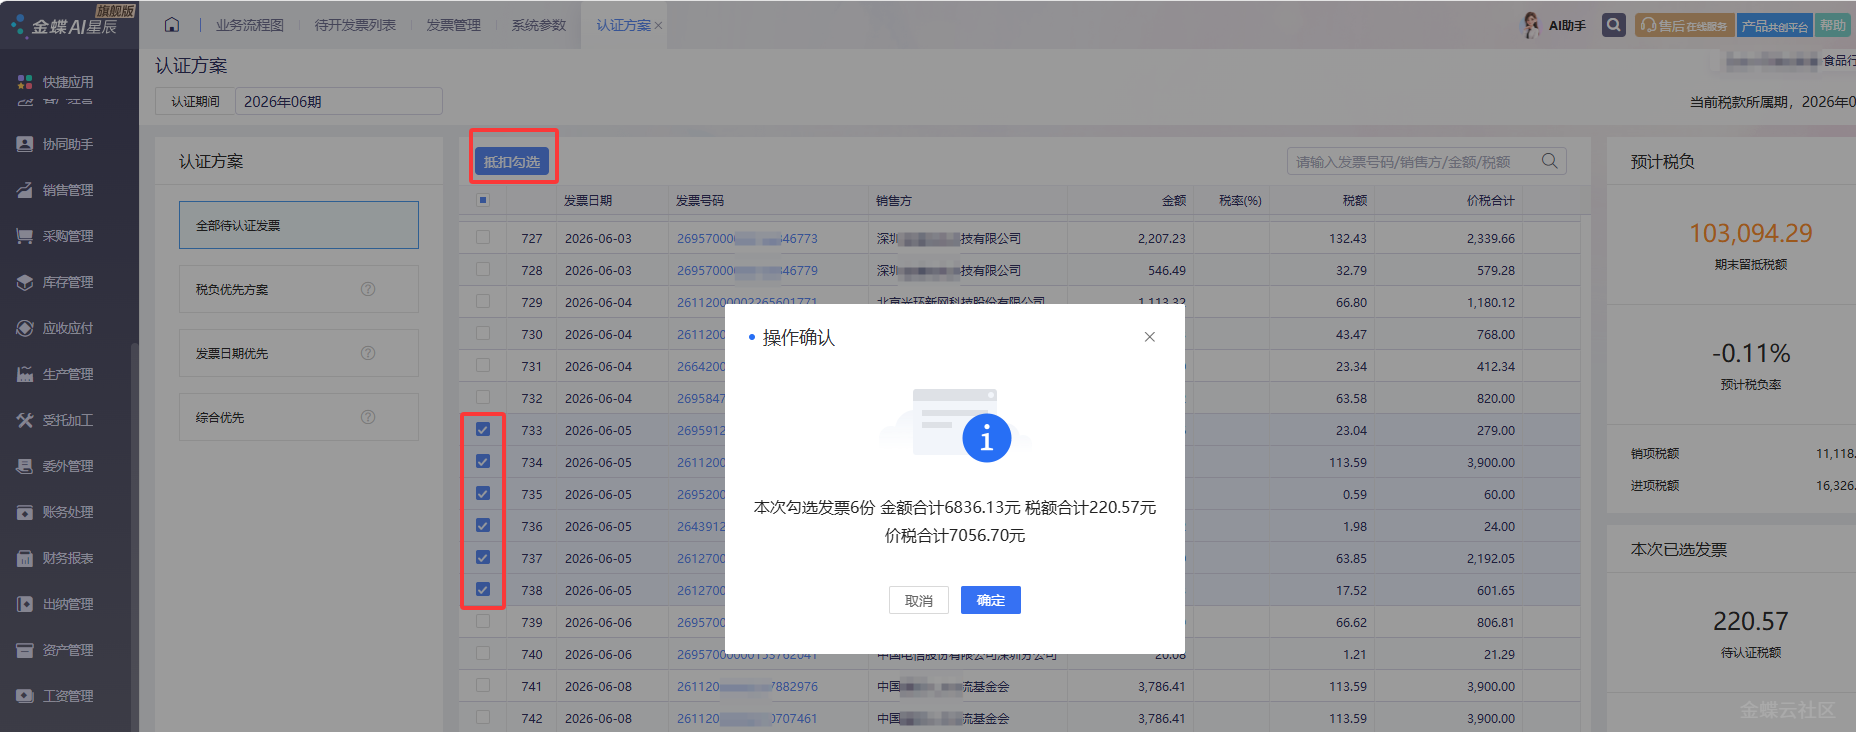Viewport: 1856px width, 732px height.
Task: Select 税负优先方案 option
Action: 299,289
